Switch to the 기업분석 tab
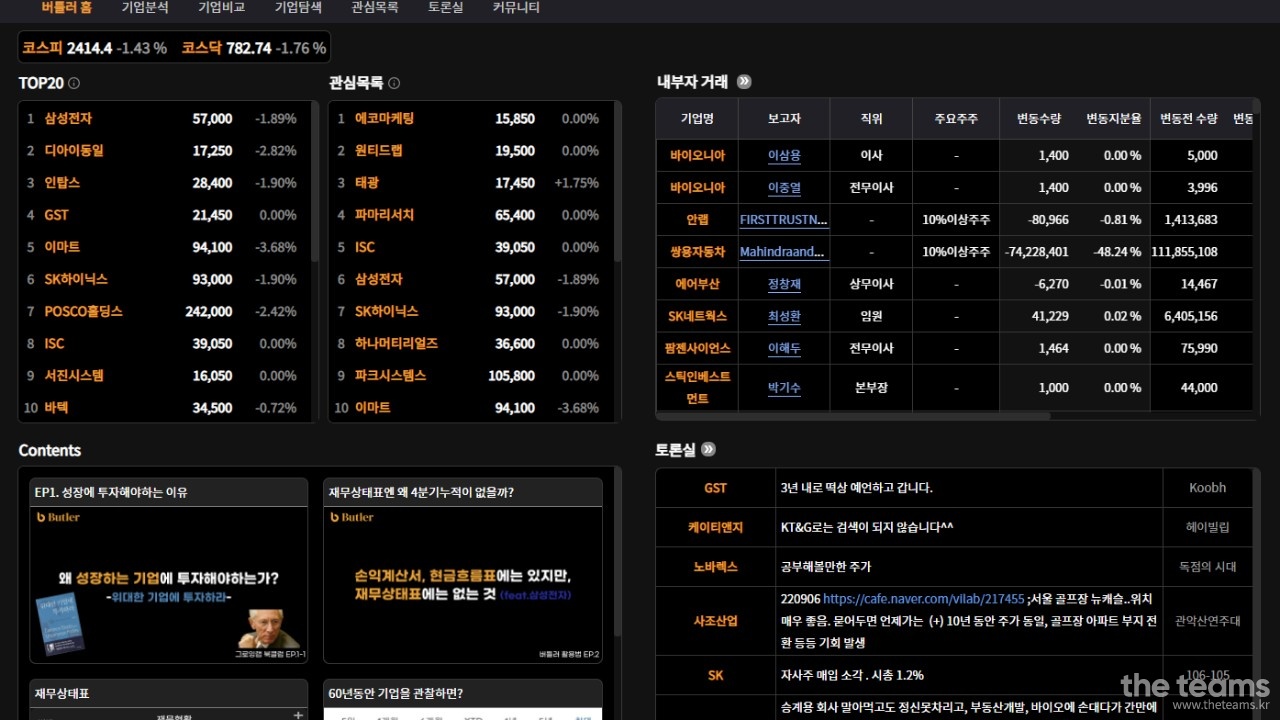The width and height of the screenshot is (1280, 720). (x=145, y=8)
